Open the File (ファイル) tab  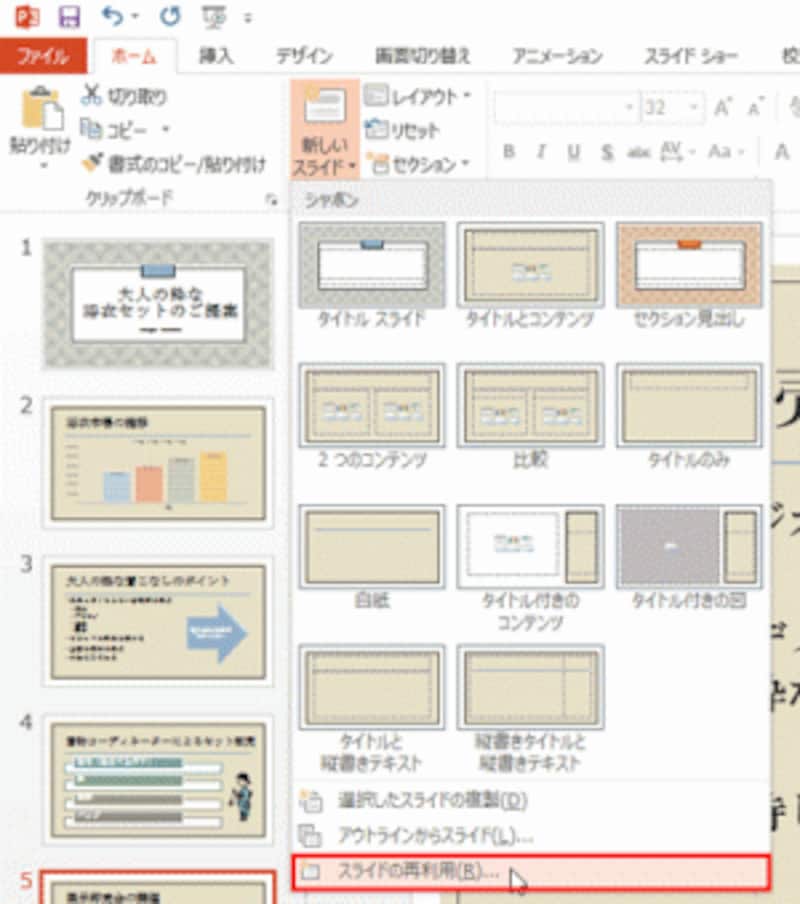pos(43,55)
